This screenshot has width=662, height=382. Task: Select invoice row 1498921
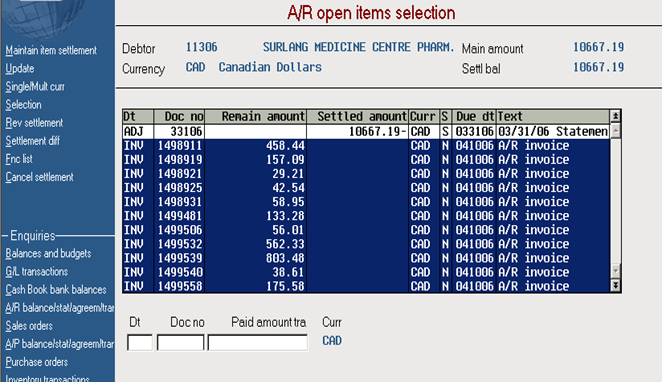coord(366,174)
